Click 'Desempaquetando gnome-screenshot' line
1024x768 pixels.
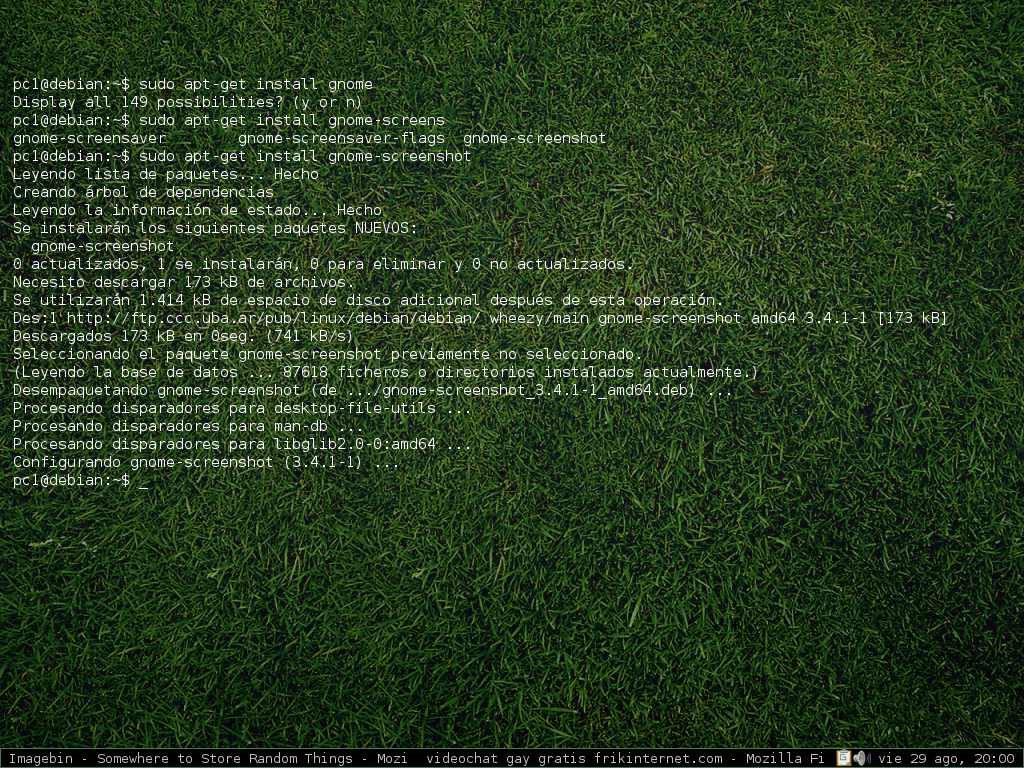[x=373, y=391]
